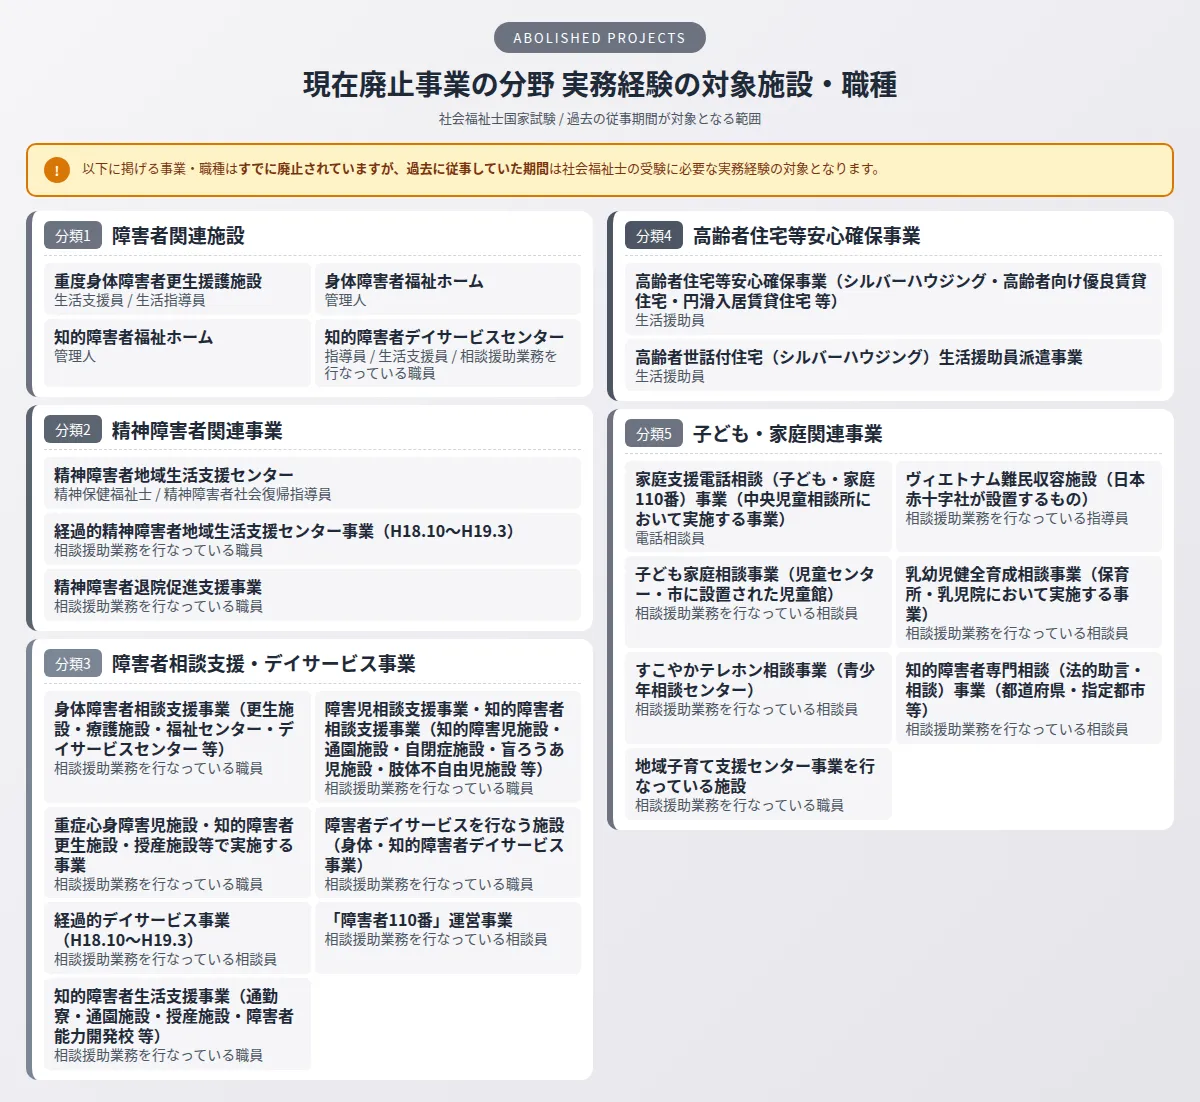The width and height of the screenshot is (1200, 1102).
Task: Click 管理人 under 身体障害者福祉ホーム
Action: click(x=345, y=300)
